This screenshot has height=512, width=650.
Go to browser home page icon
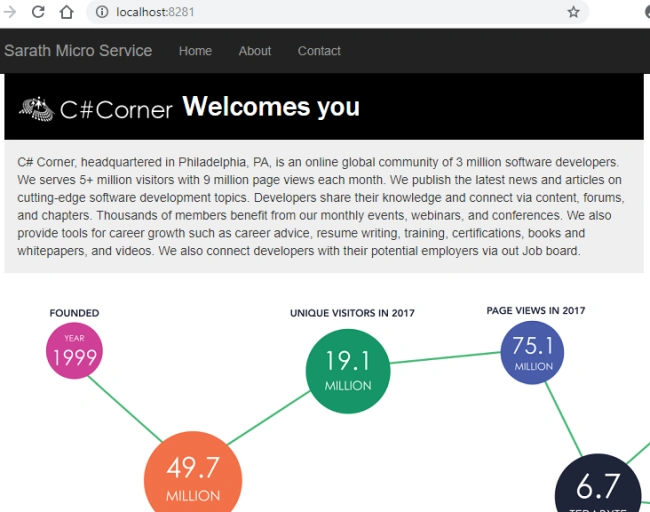66,12
